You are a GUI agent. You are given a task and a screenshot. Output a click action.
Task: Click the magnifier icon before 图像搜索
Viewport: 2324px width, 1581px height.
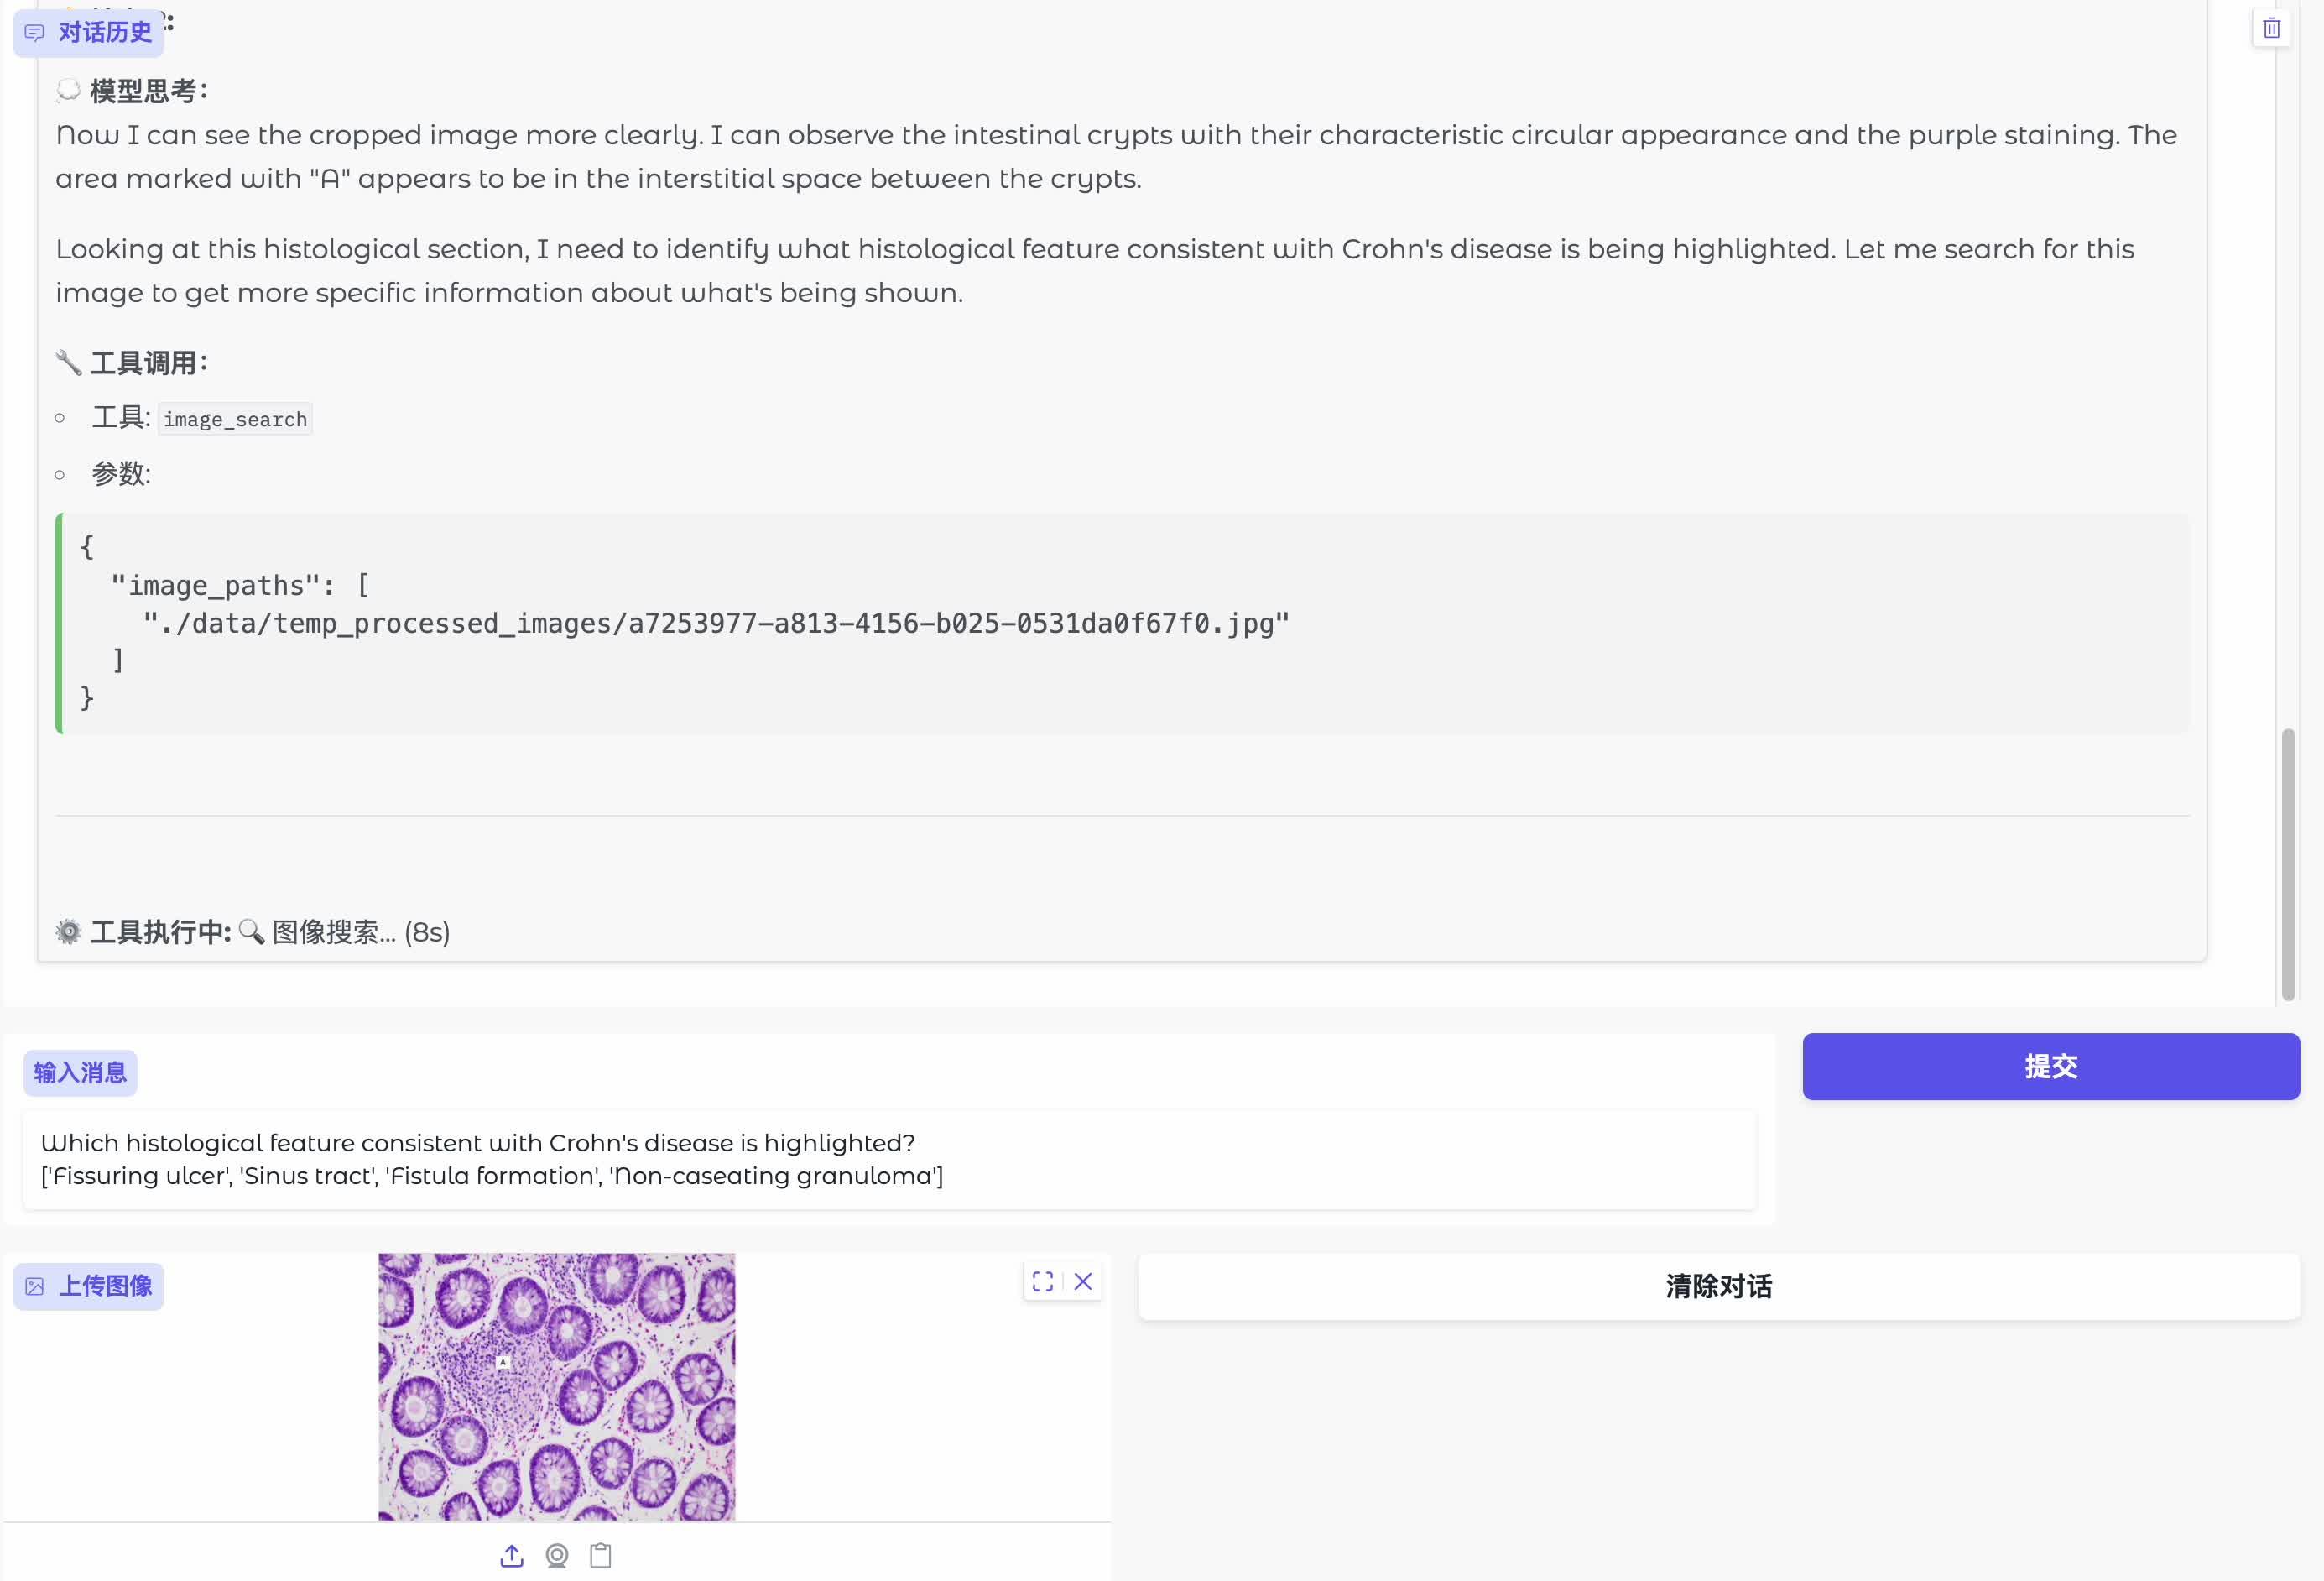click(252, 932)
